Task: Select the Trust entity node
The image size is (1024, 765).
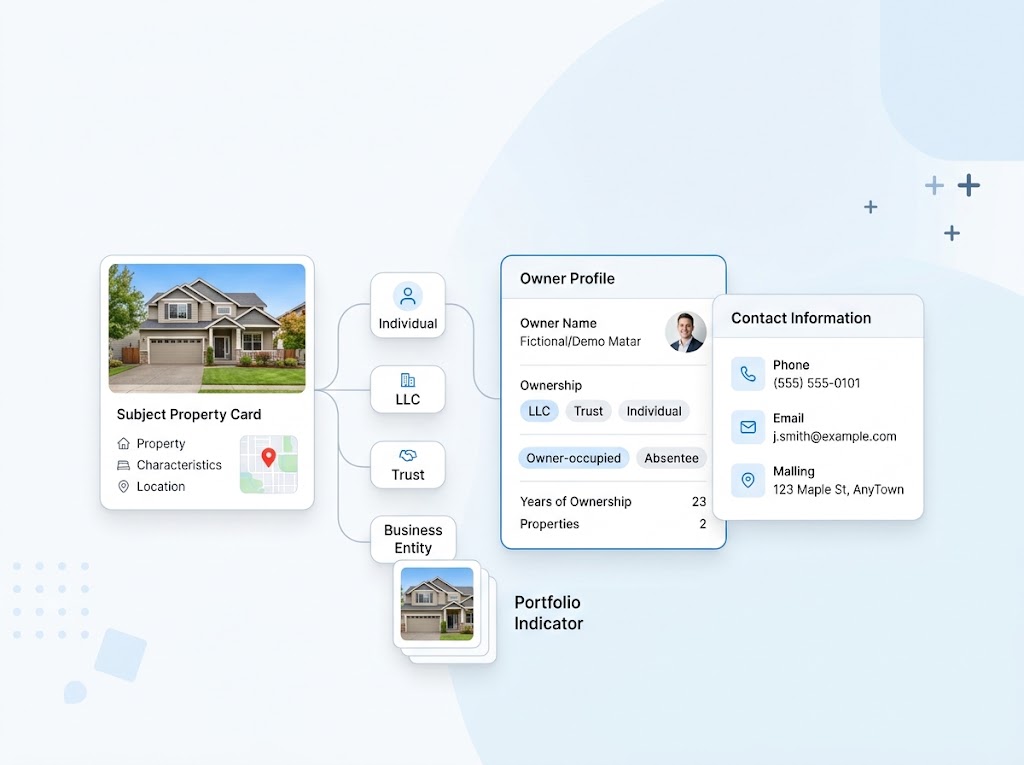Action: [x=408, y=464]
